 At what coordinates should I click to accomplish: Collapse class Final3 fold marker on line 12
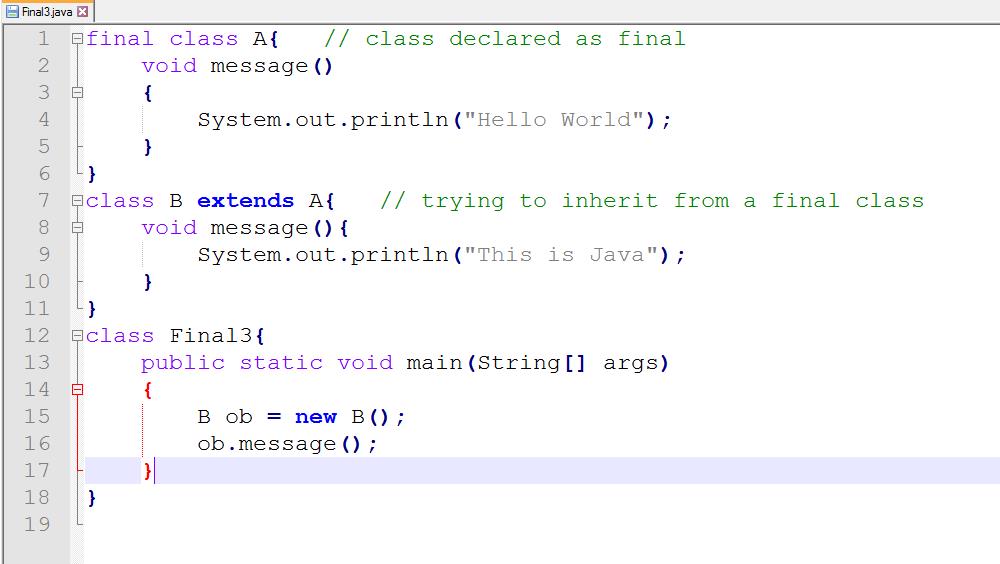tap(77, 336)
